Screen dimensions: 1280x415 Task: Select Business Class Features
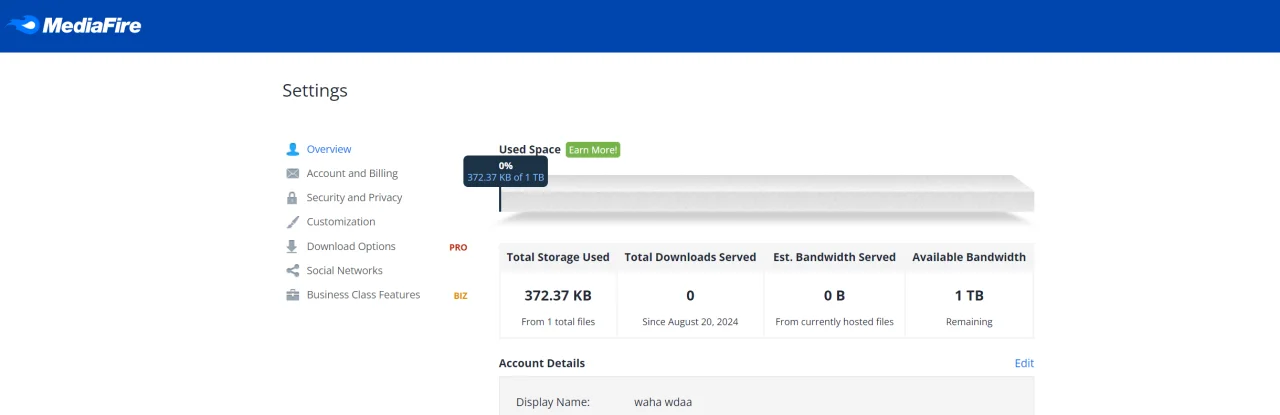pos(363,295)
